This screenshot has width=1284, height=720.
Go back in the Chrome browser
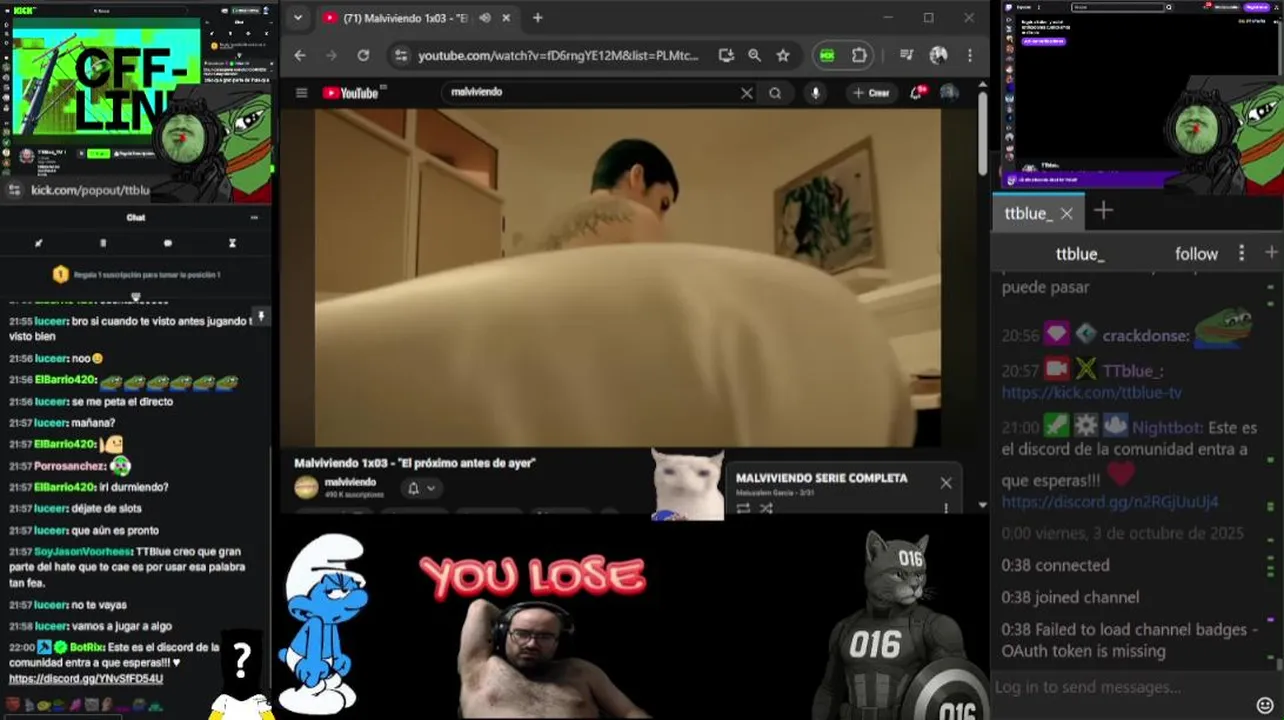point(300,56)
